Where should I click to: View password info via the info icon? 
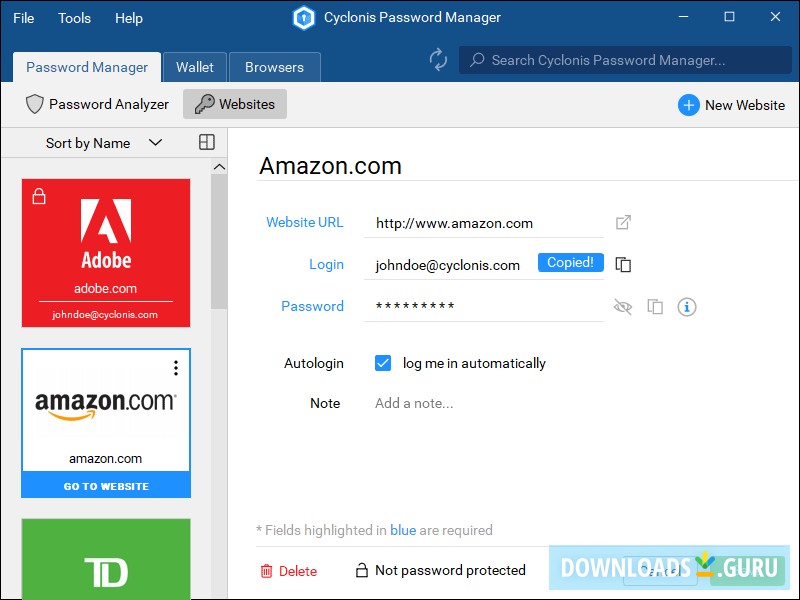(x=687, y=307)
